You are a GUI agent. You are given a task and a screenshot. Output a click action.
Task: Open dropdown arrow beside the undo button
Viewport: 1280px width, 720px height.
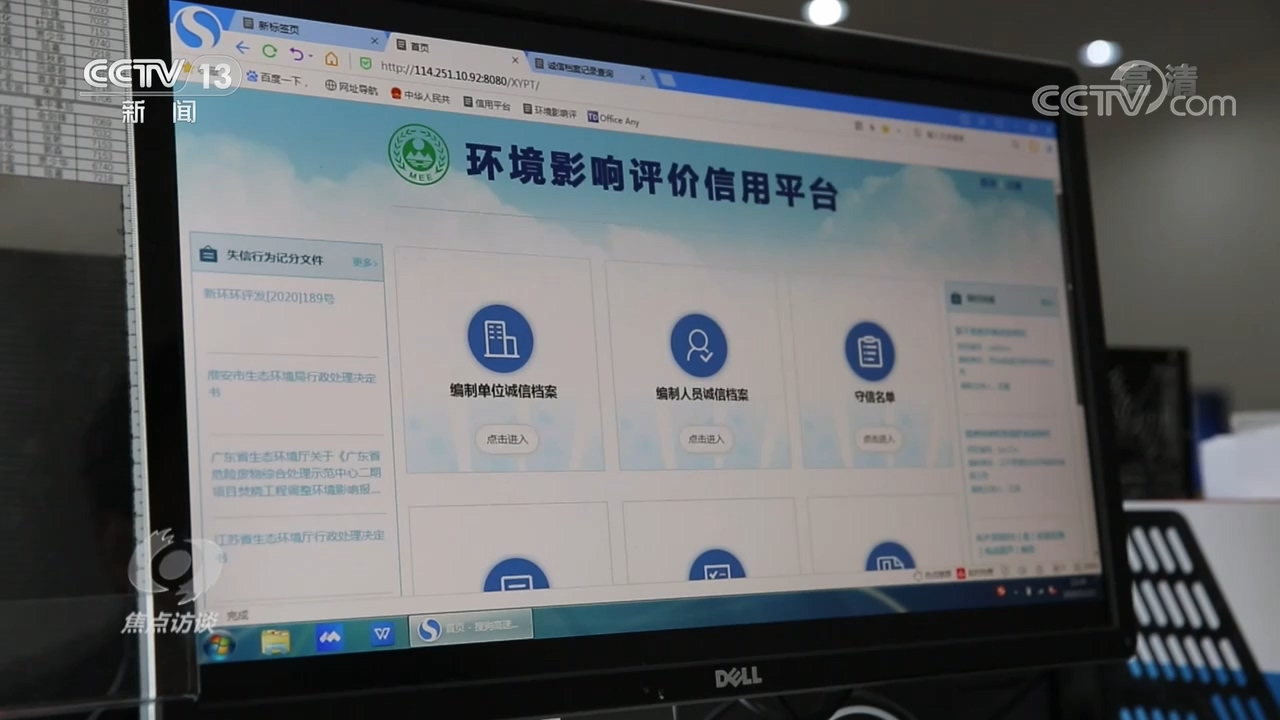pyautogui.click(x=312, y=56)
